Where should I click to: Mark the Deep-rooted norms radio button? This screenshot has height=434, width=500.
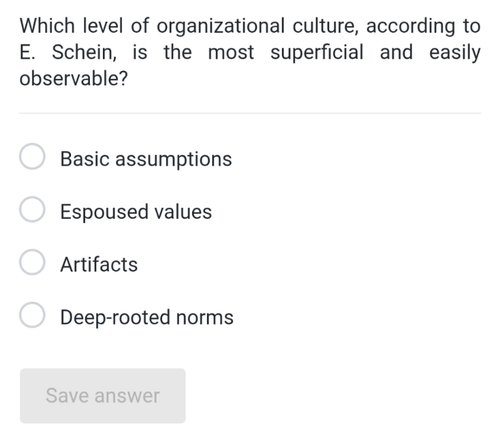coord(32,315)
